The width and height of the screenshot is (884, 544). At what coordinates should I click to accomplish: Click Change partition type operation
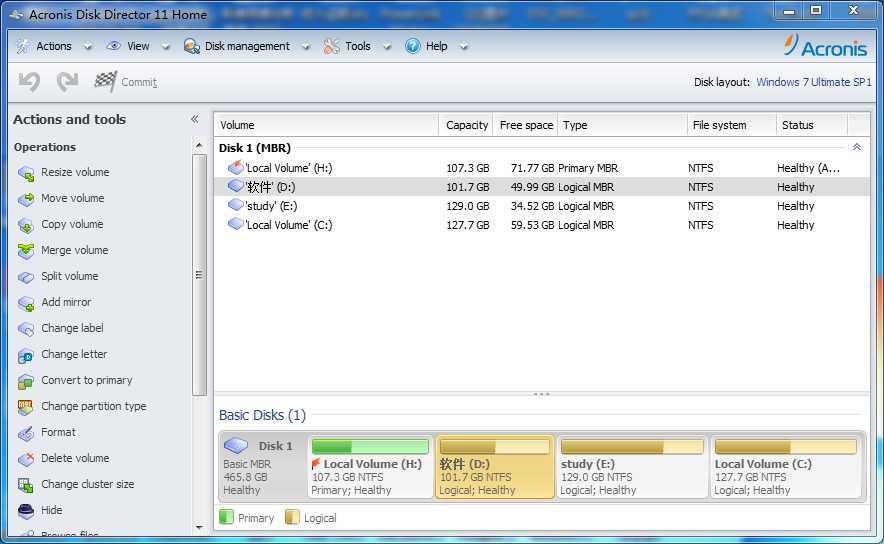(94, 406)
